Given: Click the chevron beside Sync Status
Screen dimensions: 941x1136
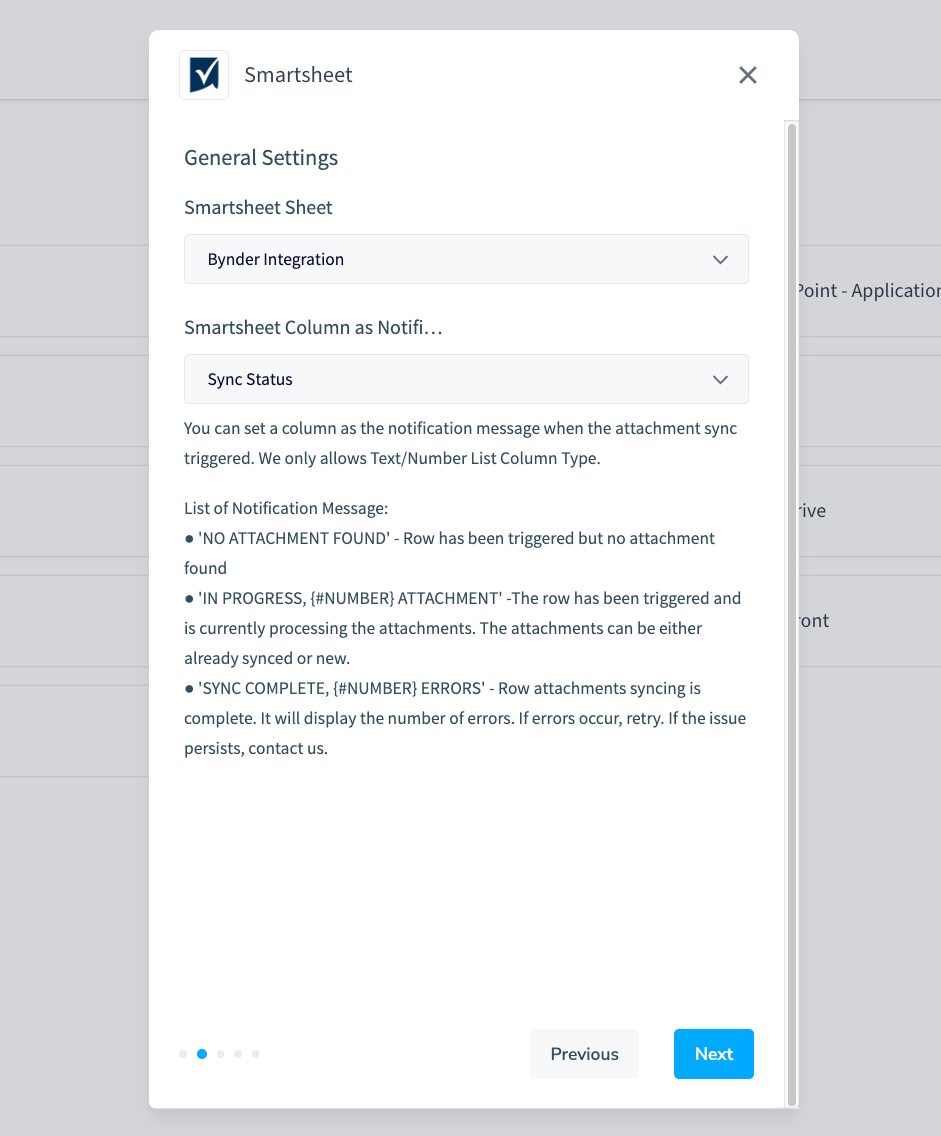Looking at the screenshot, I should [x=720, y=379].
